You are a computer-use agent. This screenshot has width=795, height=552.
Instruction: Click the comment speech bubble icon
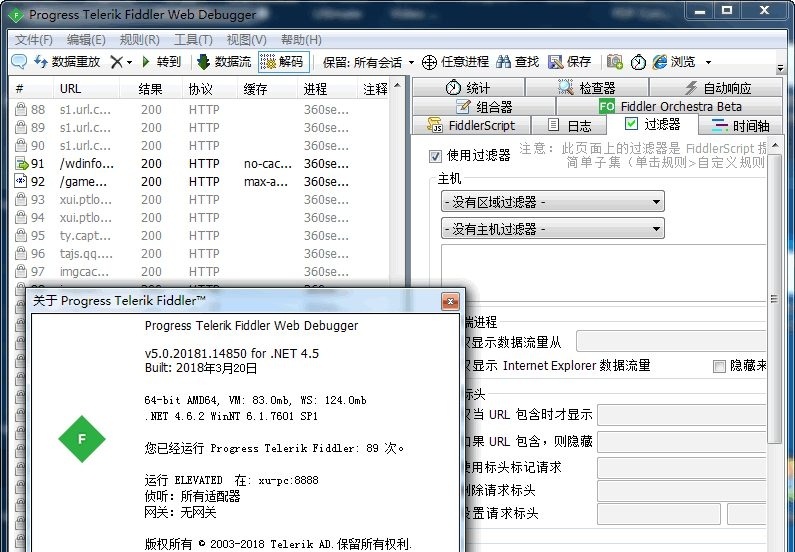tap(19, 62)
